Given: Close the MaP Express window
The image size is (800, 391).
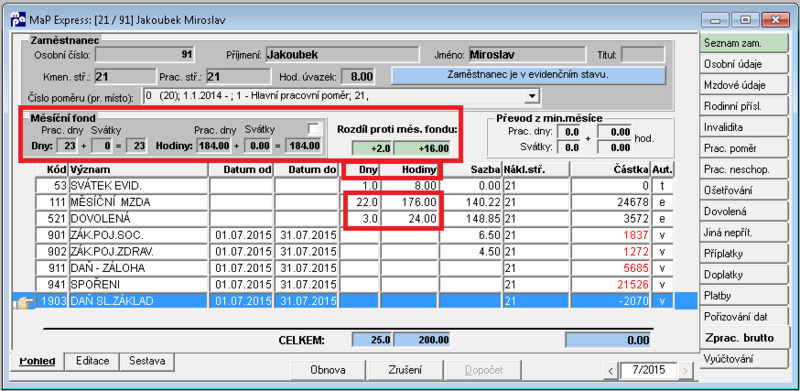Looking at the screenshot, I should click(x=776, y=20).
